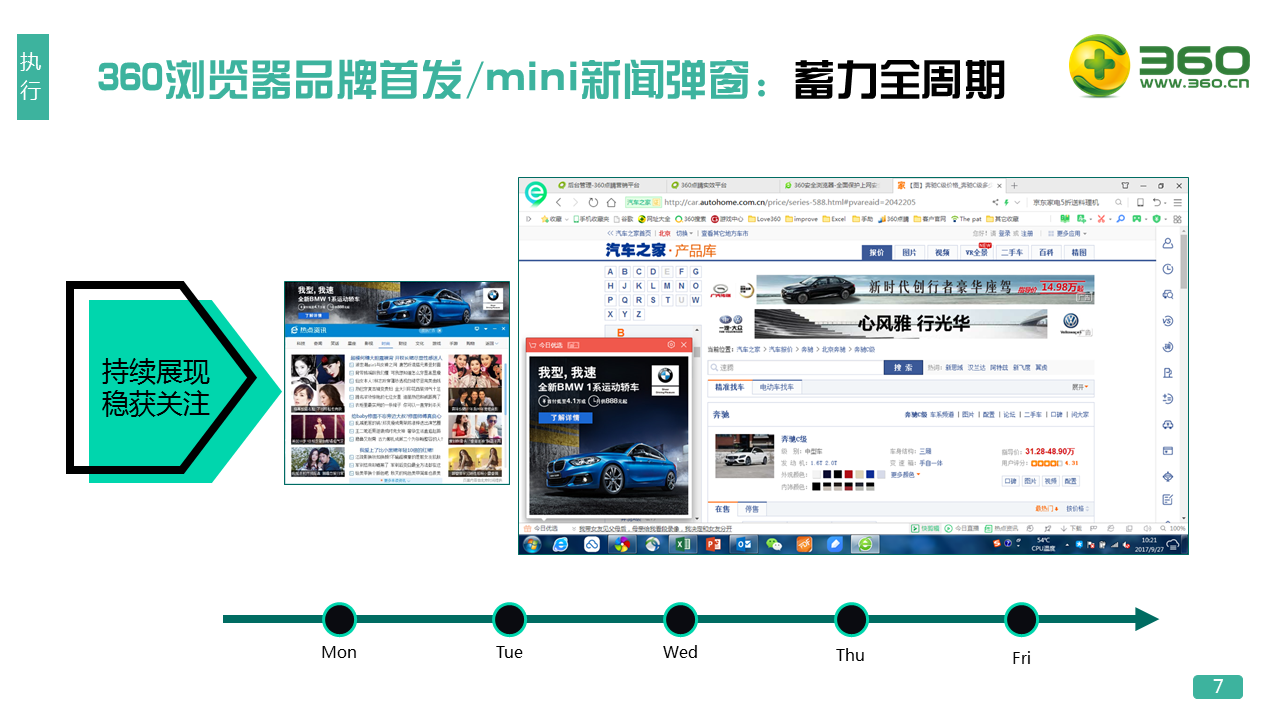The image size is (1280, 720).
Task: Click the 360 logo at top right
Action: pos(1159,66)
